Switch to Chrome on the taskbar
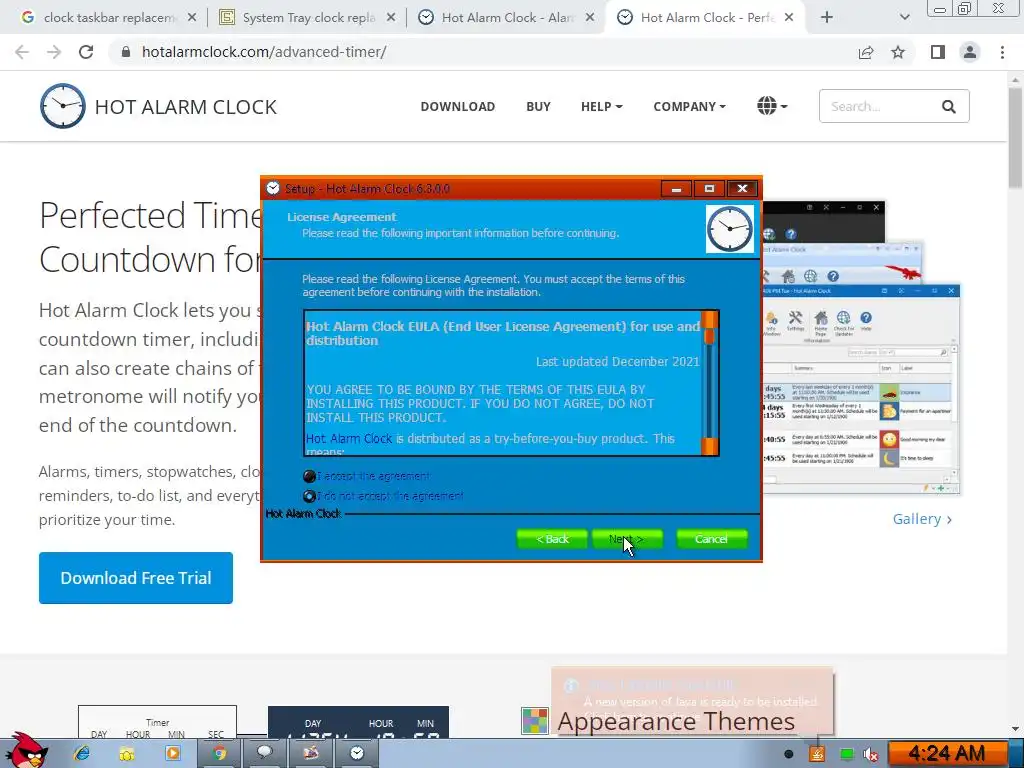The image size is (1024, 768). coord(219,754)
